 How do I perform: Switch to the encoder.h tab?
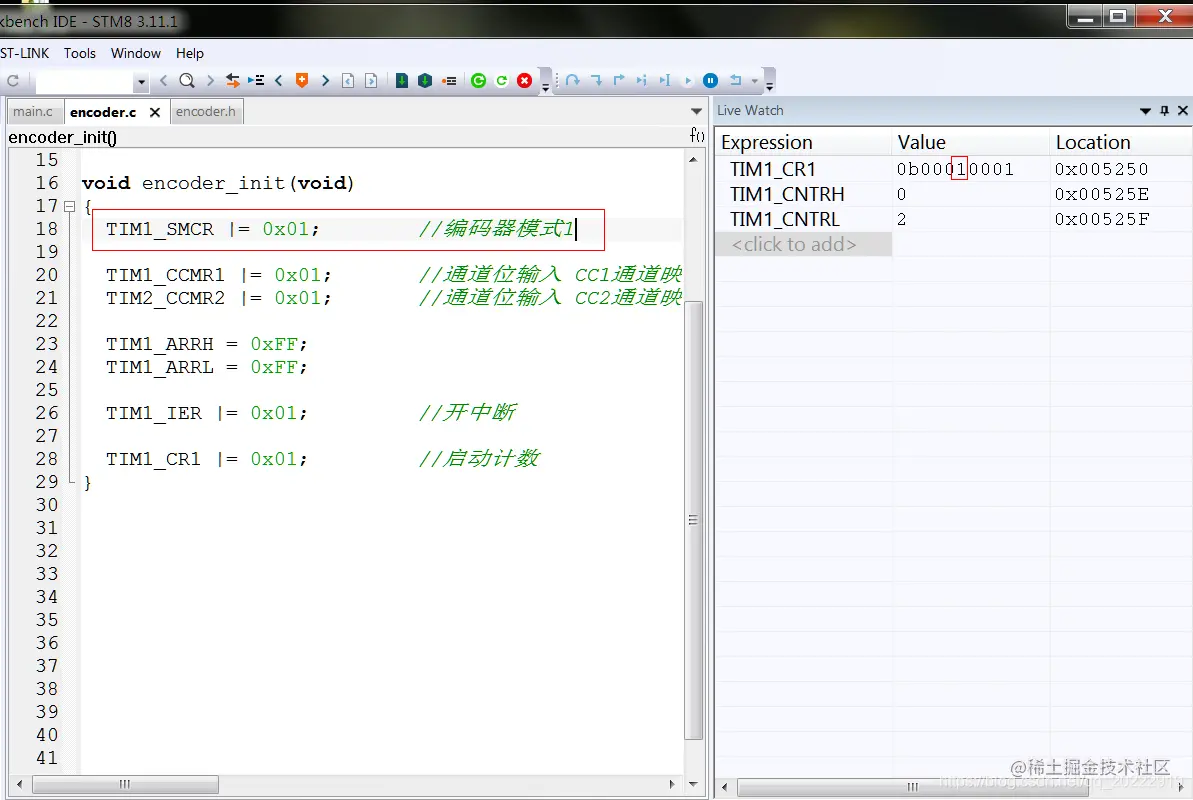[x=205, y=112]
